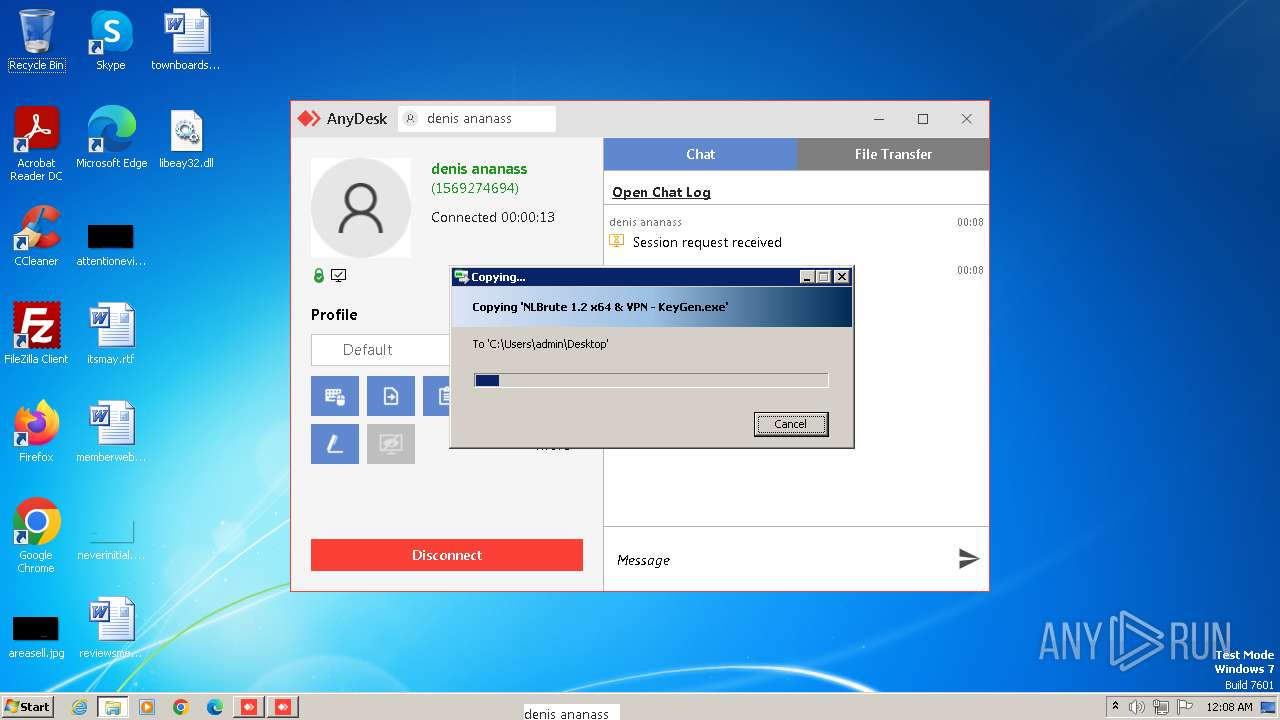Click the itsmay.rtf document icon
This screenshot has width=1280, height=720.
pos(111,334)
